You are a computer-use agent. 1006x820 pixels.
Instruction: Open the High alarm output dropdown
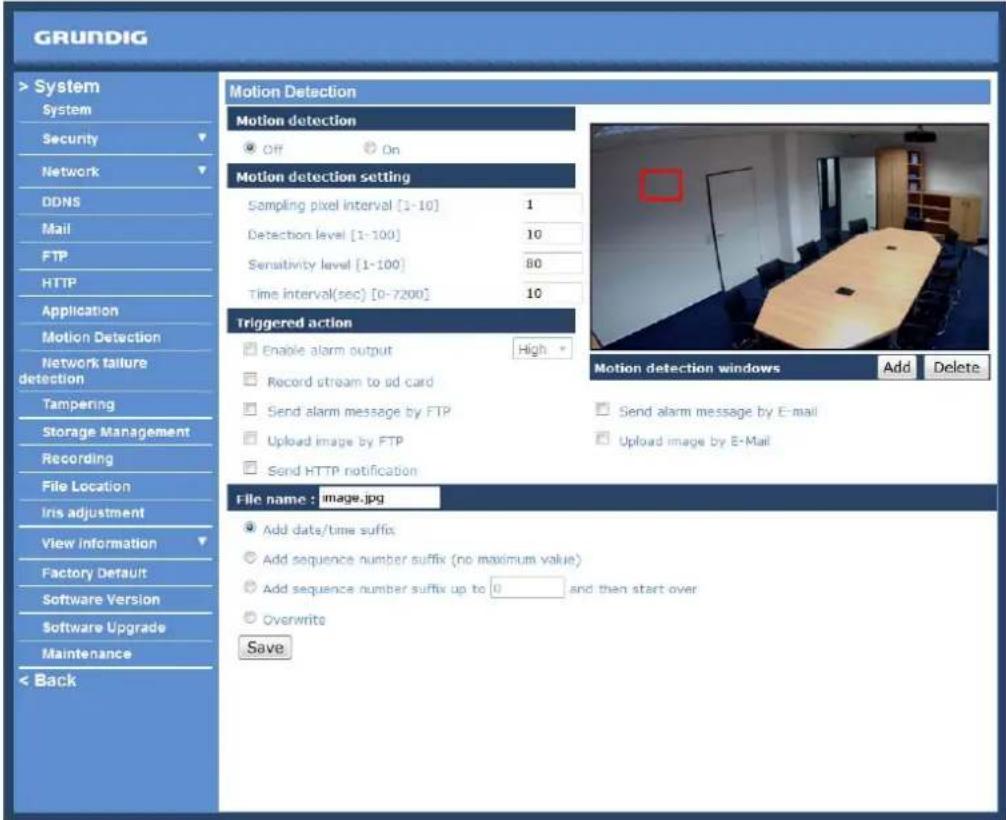point(542,349)
